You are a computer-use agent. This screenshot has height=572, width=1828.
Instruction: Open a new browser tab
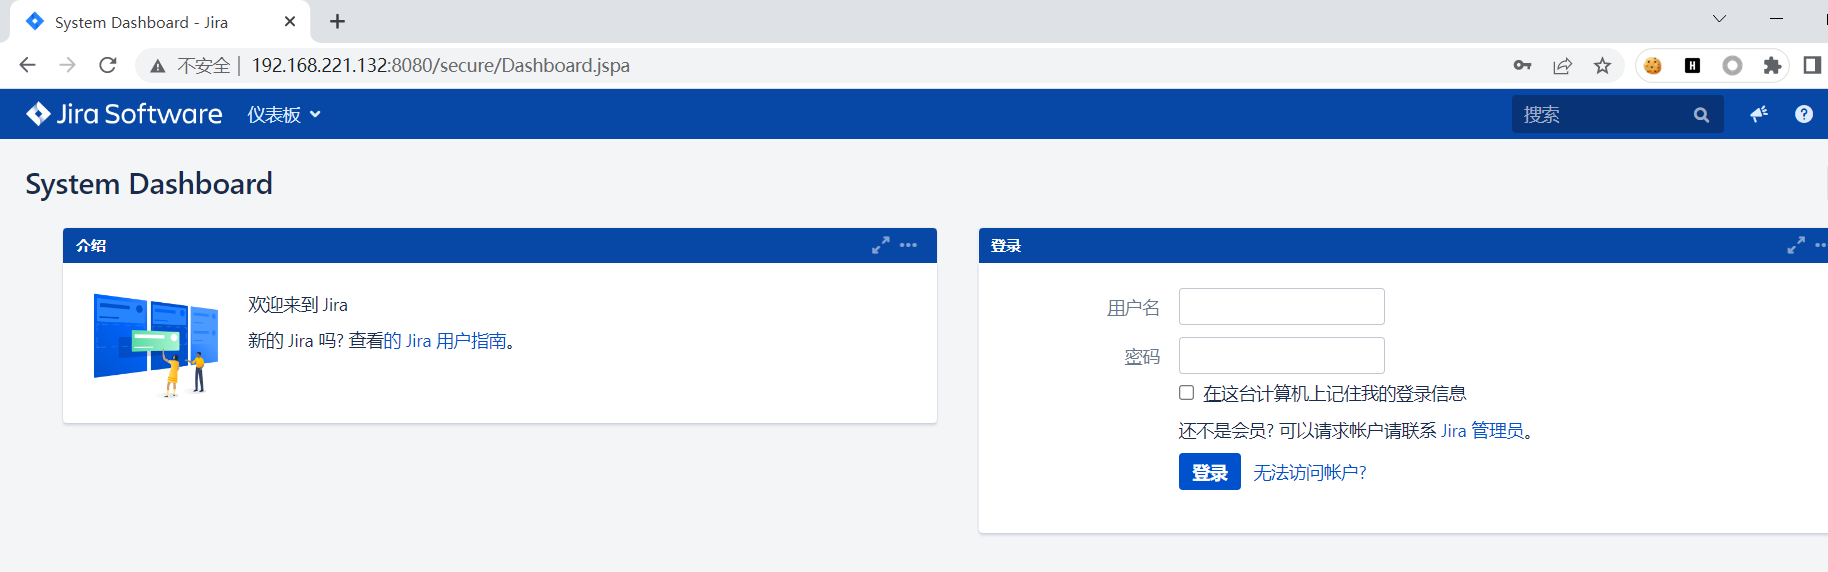click(338, 21)
